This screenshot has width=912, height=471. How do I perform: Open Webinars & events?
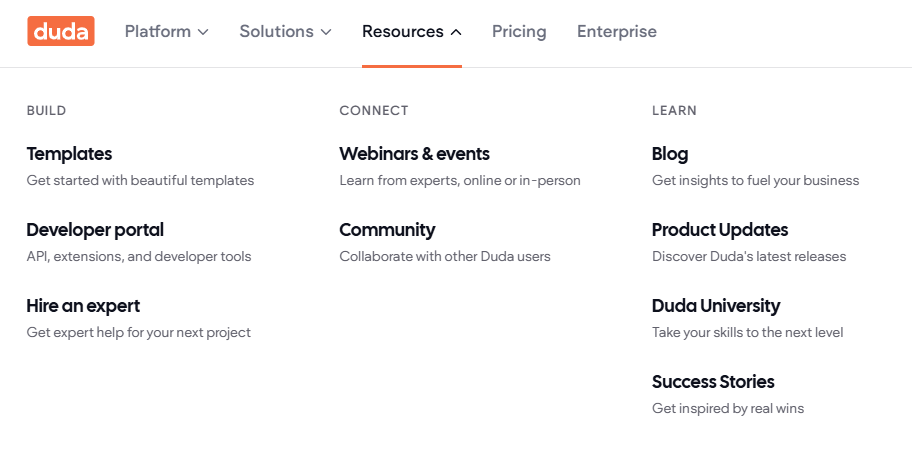pos(415,154)
